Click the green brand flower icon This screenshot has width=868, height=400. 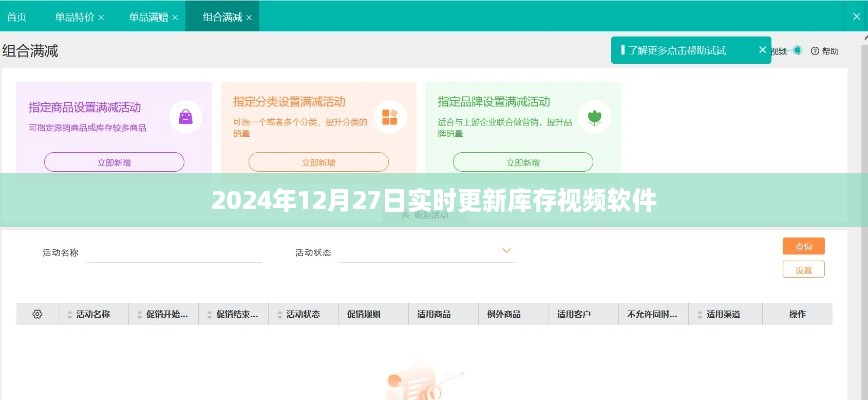[x=595, y=117]
